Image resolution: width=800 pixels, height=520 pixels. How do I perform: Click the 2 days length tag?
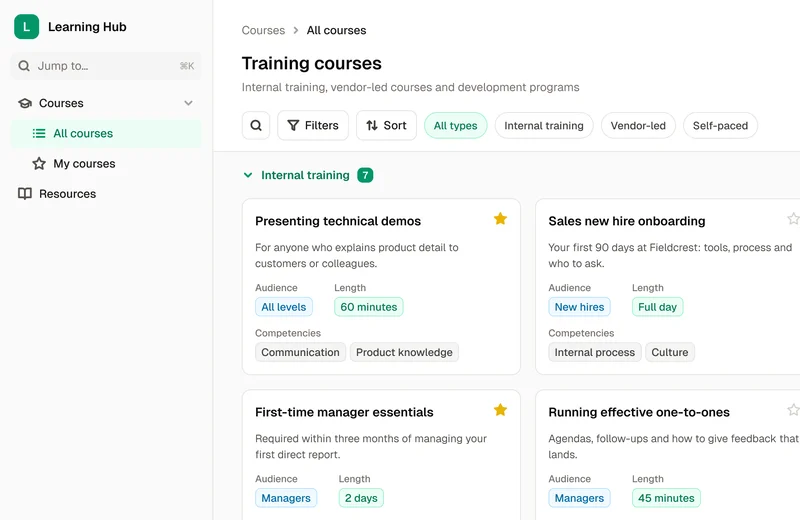click(361, 498)
